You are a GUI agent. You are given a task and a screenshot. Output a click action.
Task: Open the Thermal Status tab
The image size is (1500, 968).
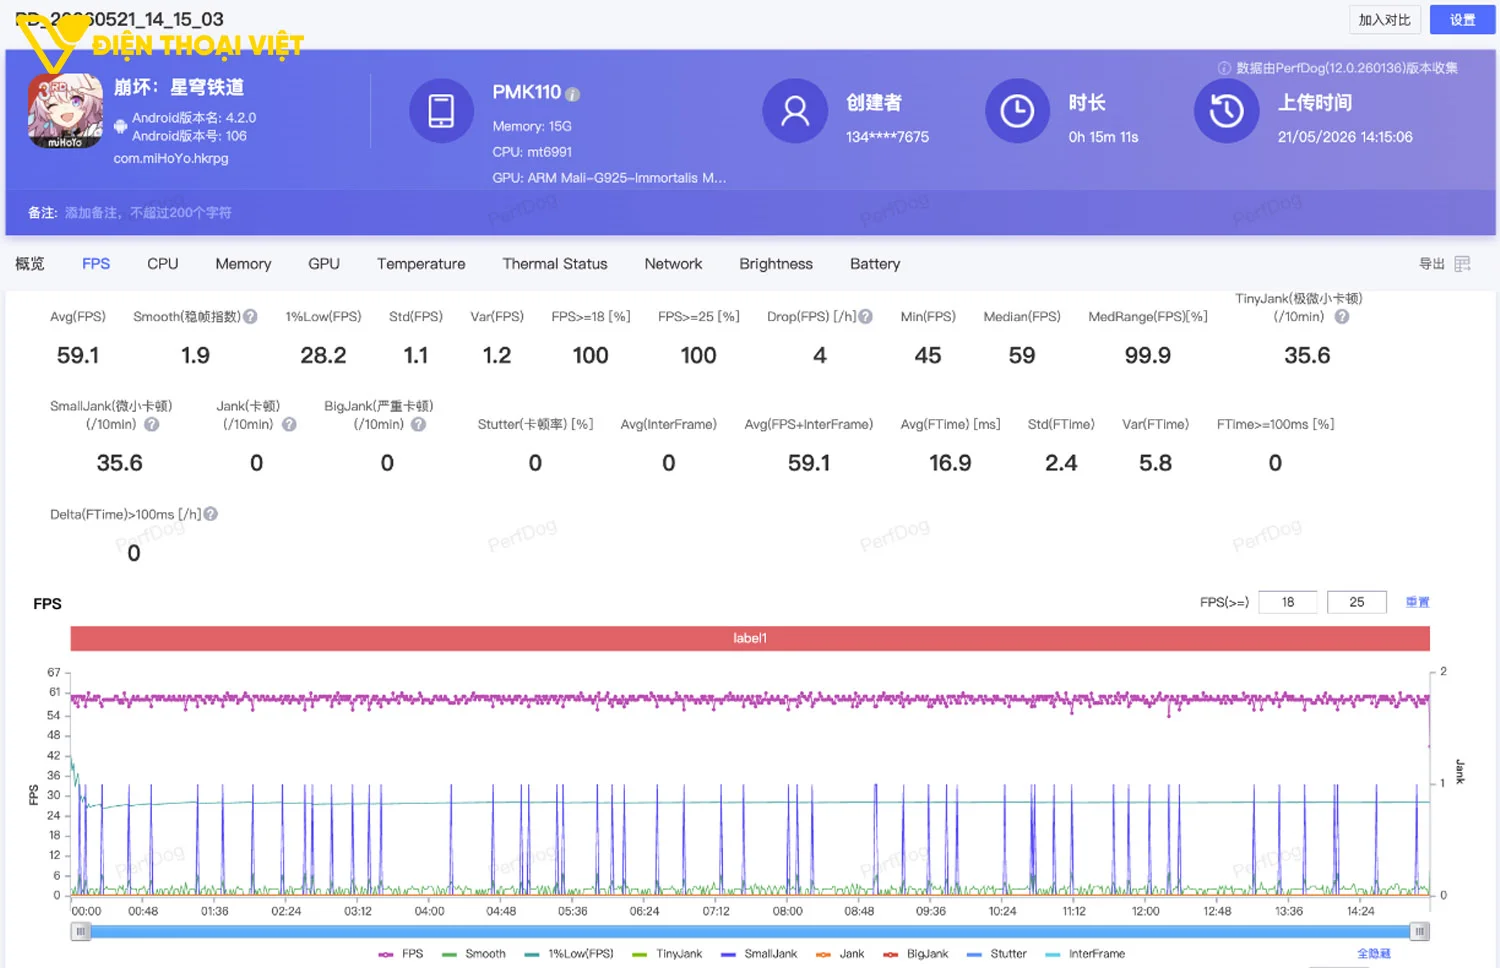(555, 264)
